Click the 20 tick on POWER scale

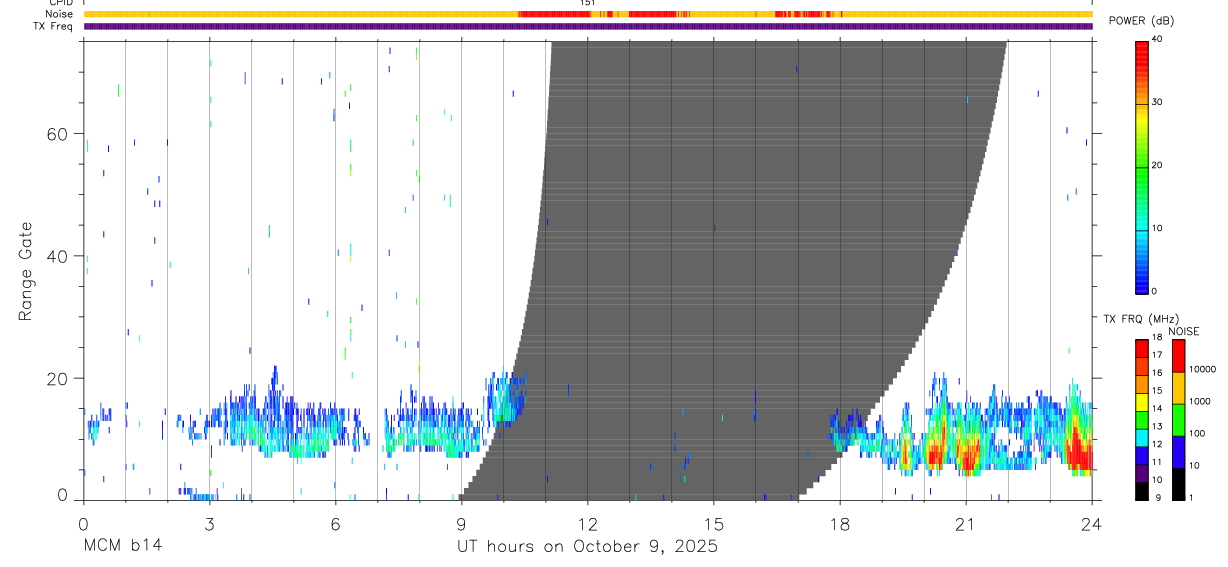coord(1156,165)
